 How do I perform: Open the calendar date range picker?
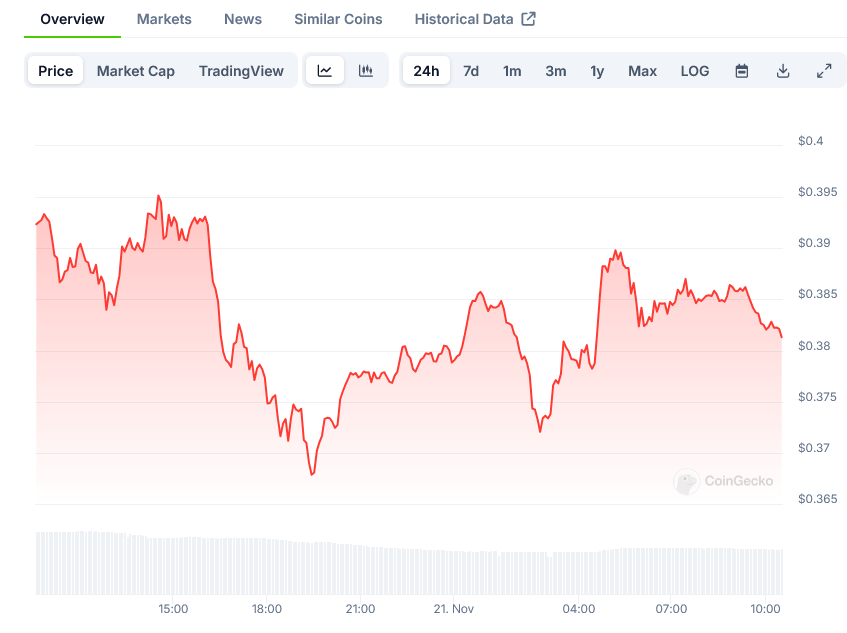click(x=742, y=71)
